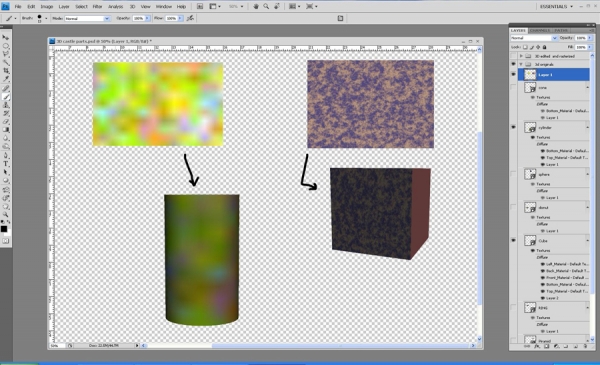The height and width of the screenshot is (365, 600).
Task: Enable airbrush mode in options bar
Action: click(x=190, y=18)
